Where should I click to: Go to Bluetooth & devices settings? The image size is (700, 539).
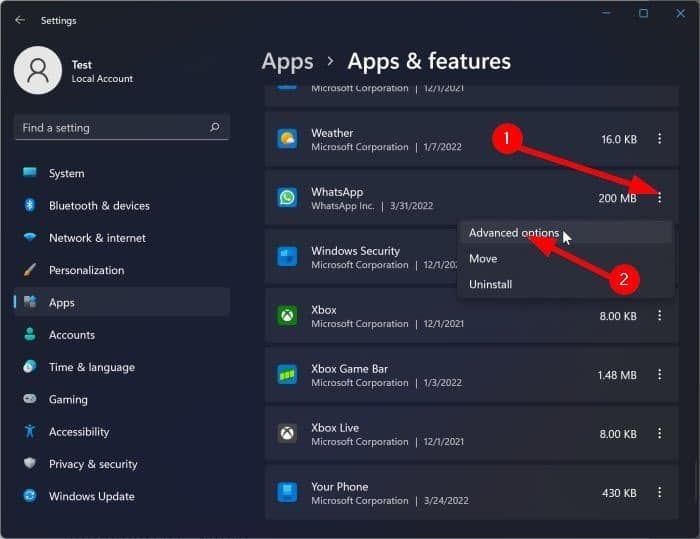[x=99, y=206]
